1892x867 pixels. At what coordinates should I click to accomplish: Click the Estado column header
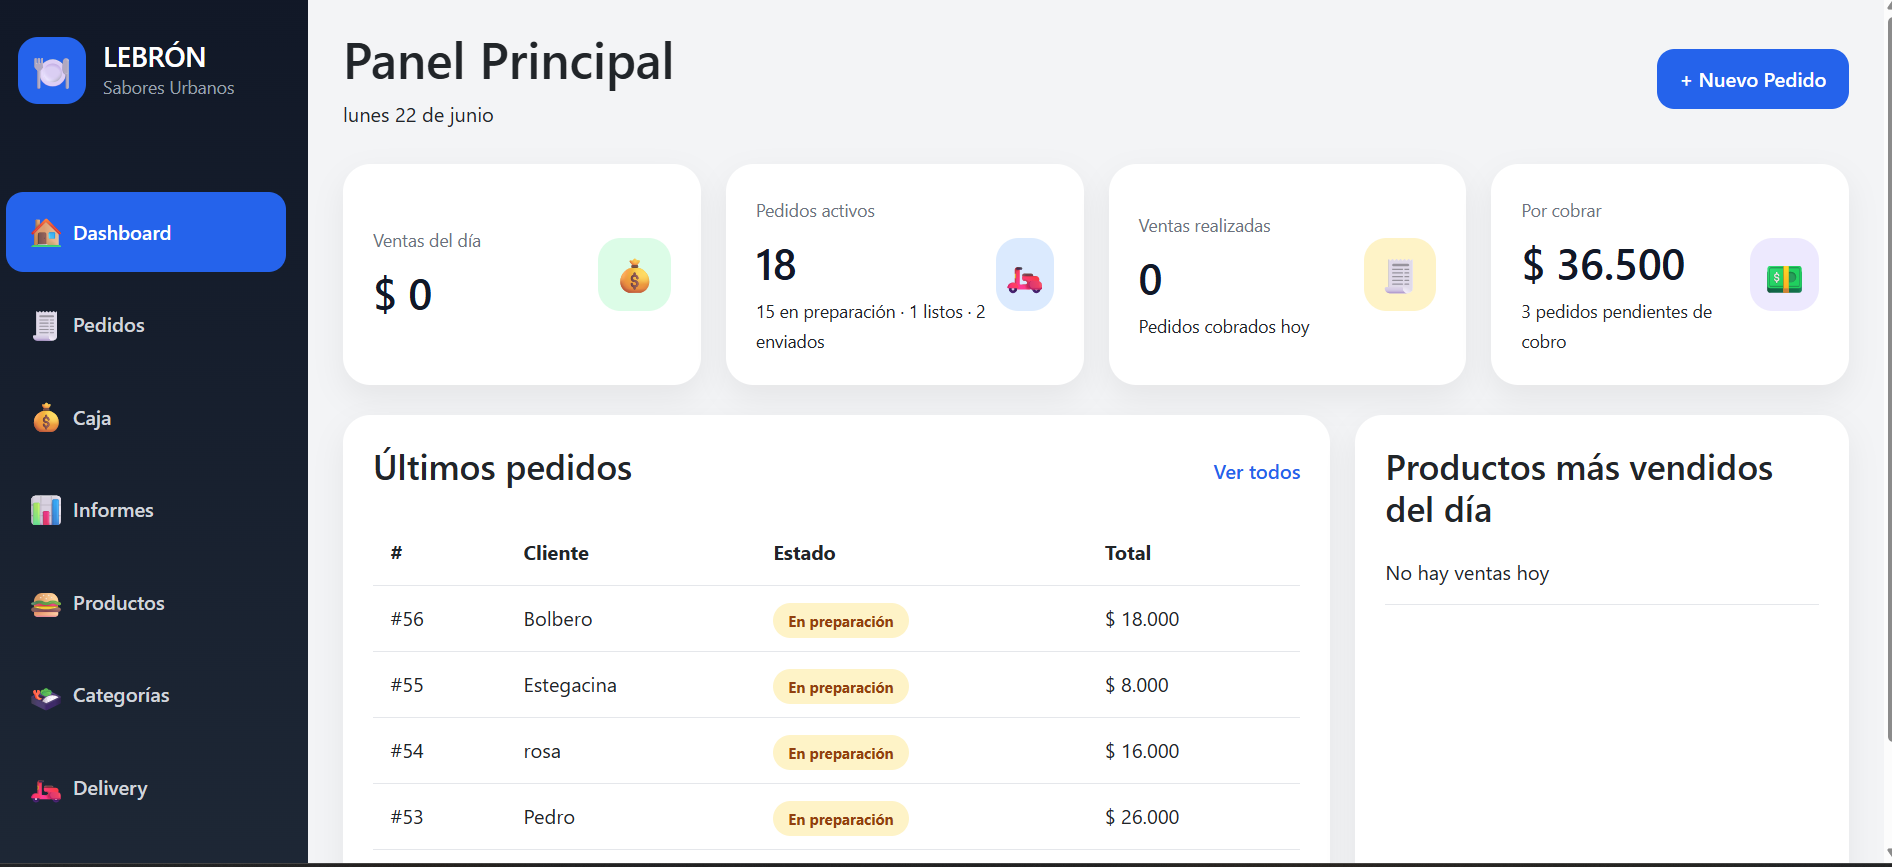(804, 553)
